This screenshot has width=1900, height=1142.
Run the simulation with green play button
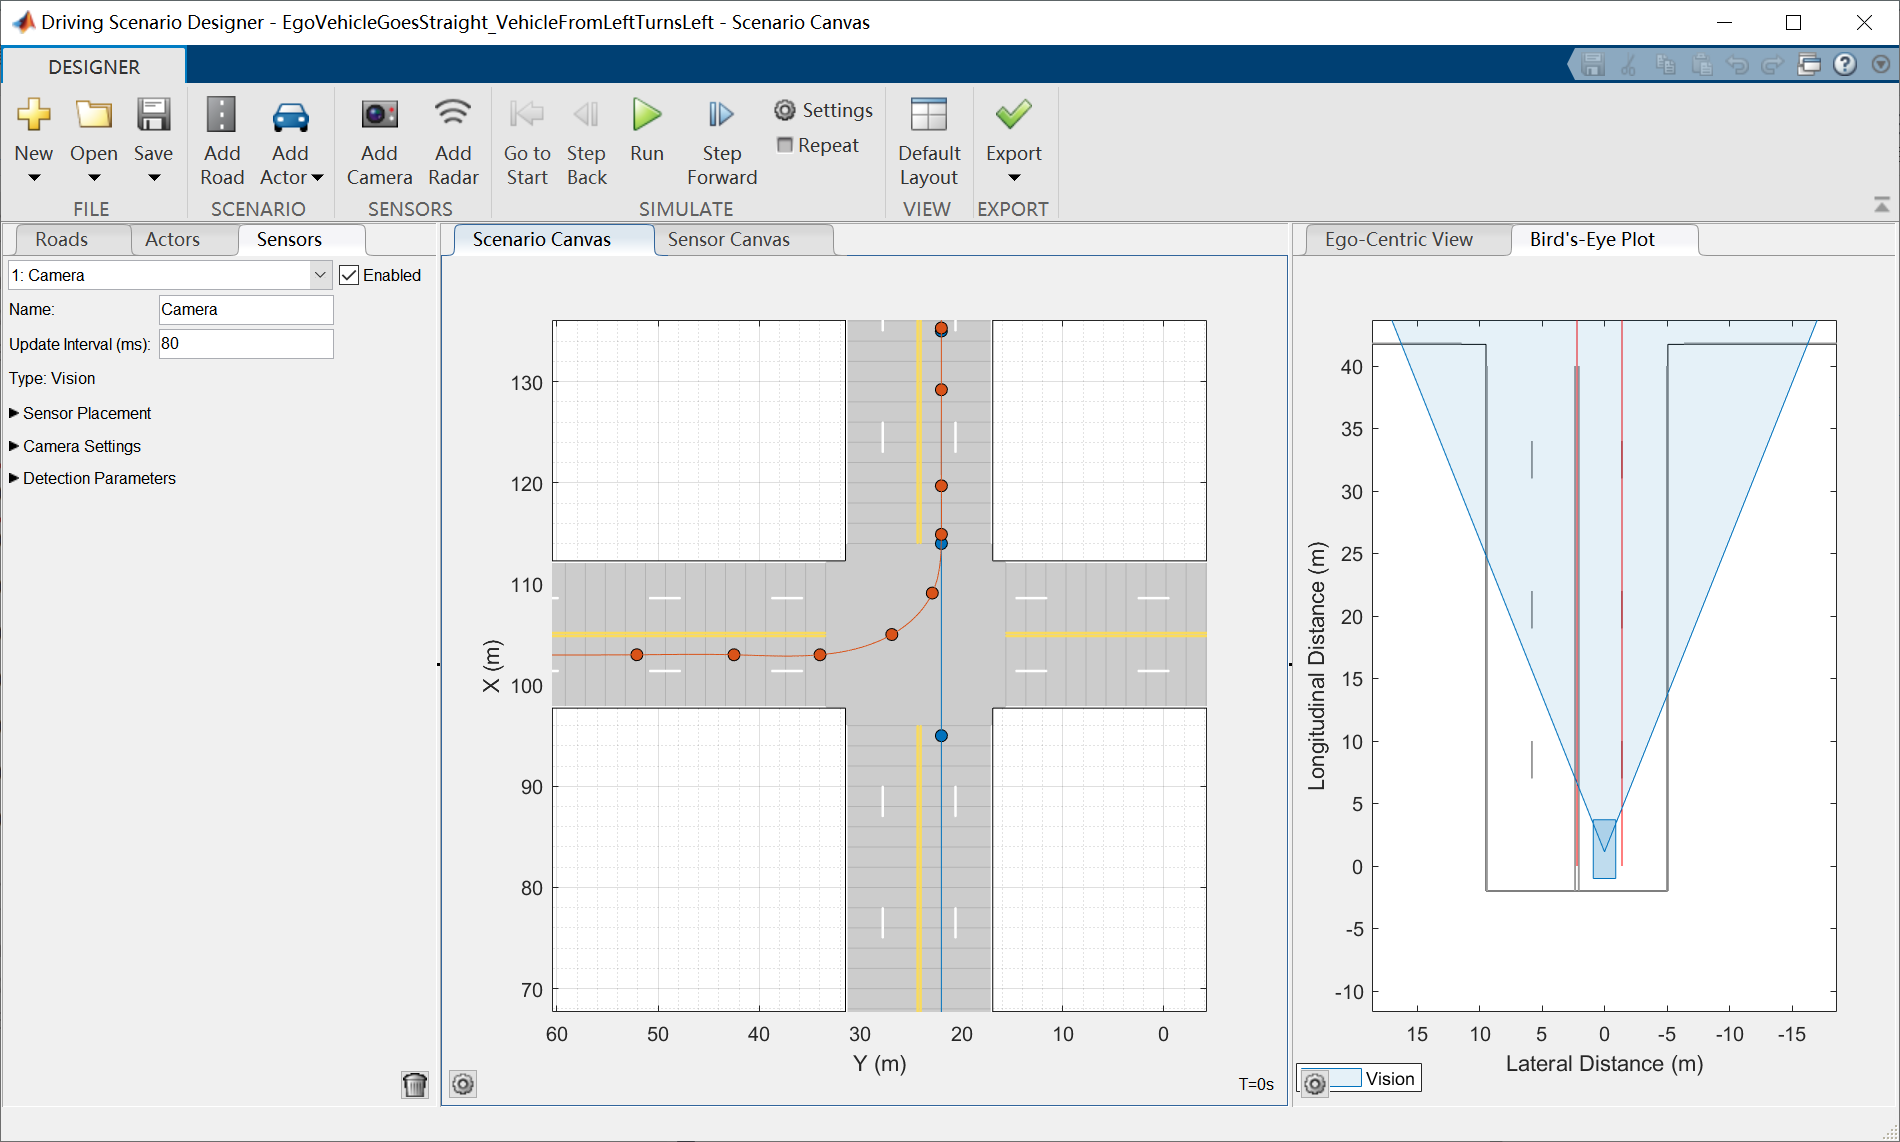(647, 114)
